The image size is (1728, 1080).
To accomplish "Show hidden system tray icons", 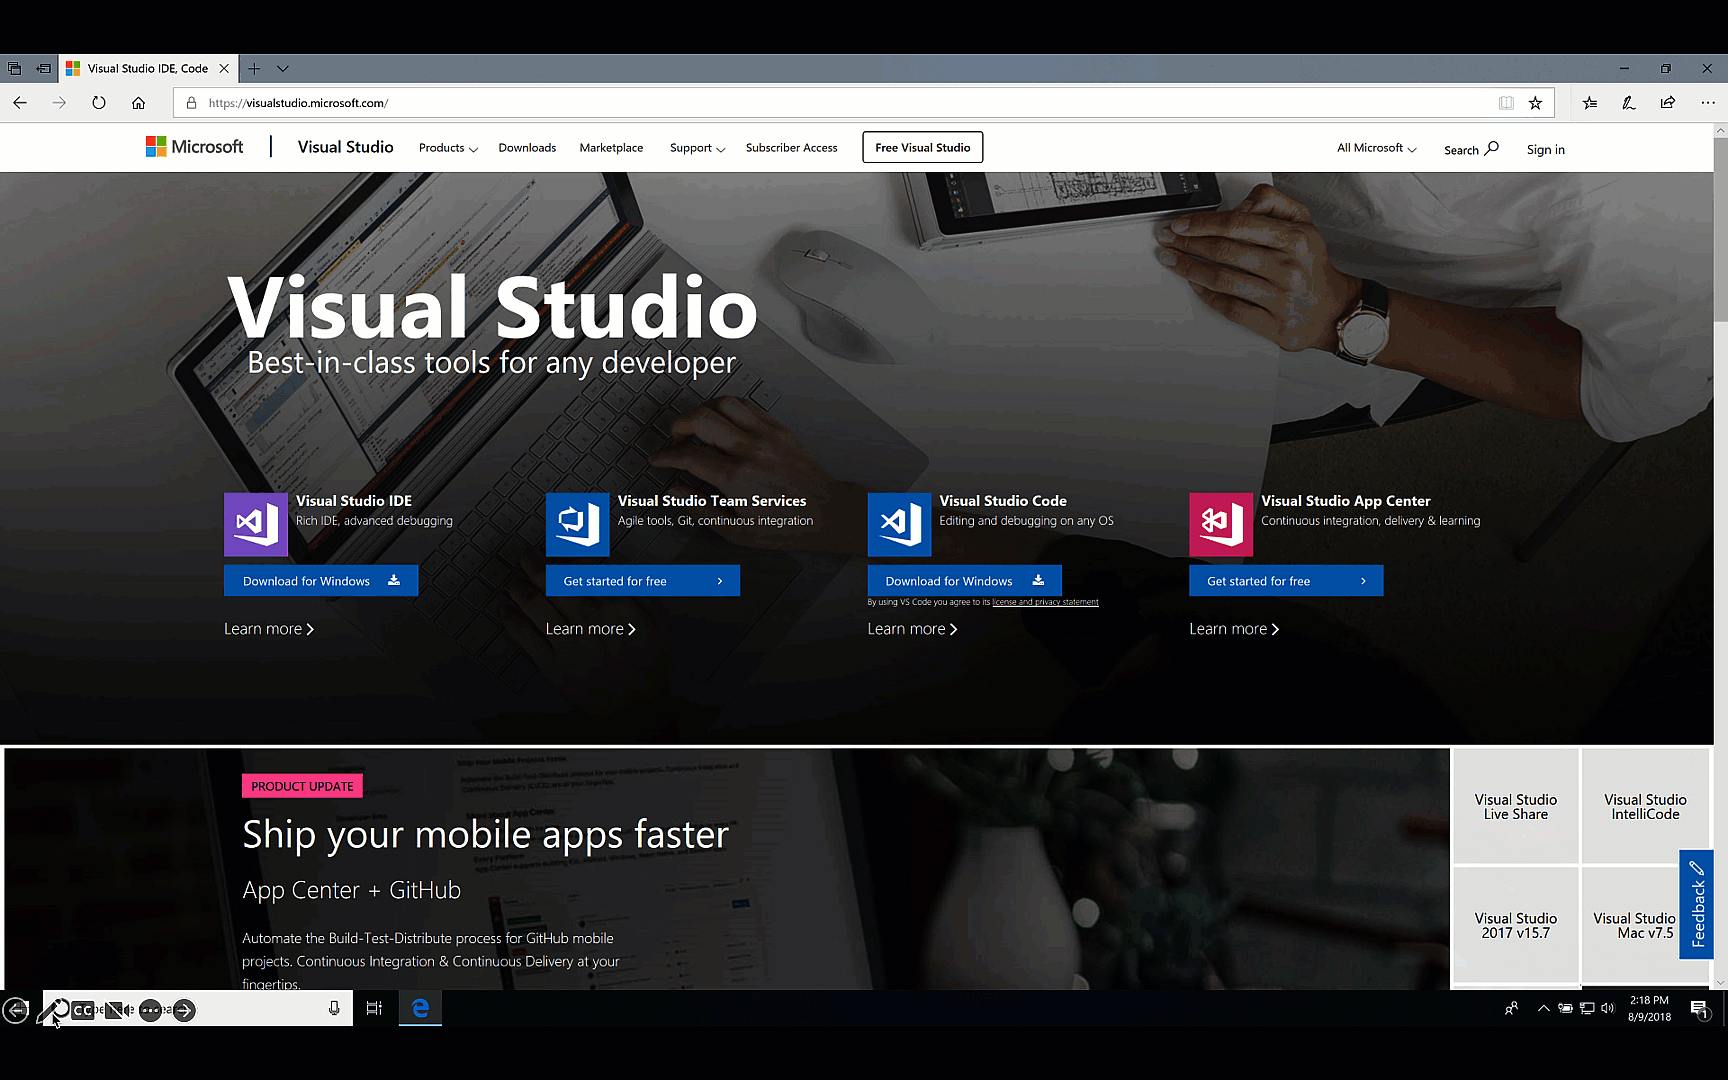I will tap(1543, 1008).
